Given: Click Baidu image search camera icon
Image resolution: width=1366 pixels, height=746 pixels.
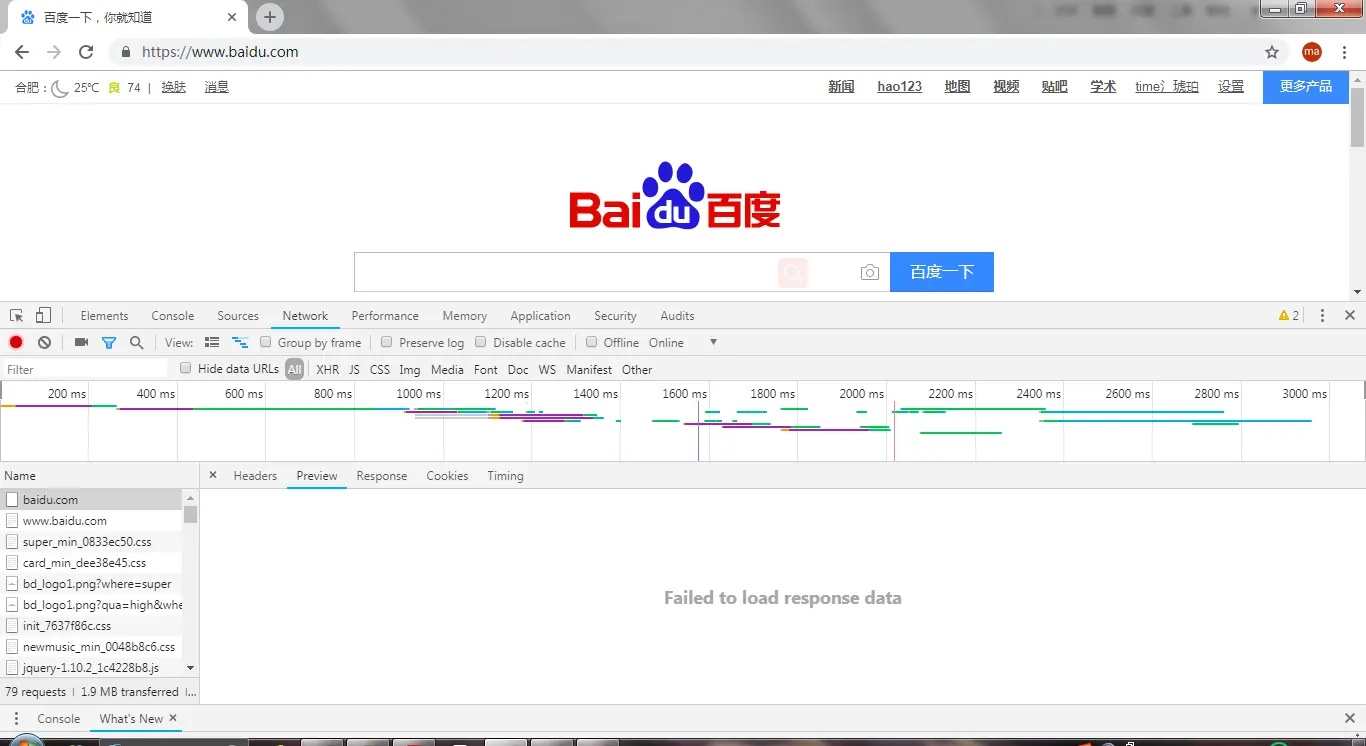Looking at the screenshot, I should click(x=870, y=272).
